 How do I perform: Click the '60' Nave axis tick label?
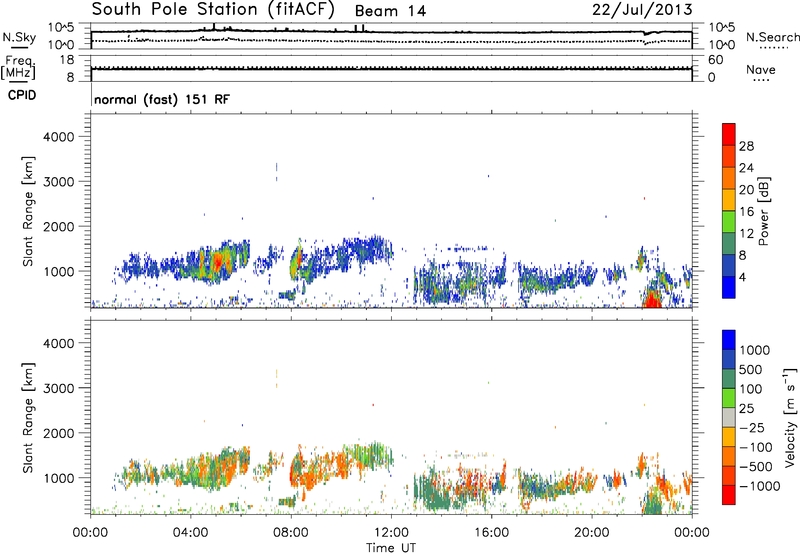coord(716,60)
